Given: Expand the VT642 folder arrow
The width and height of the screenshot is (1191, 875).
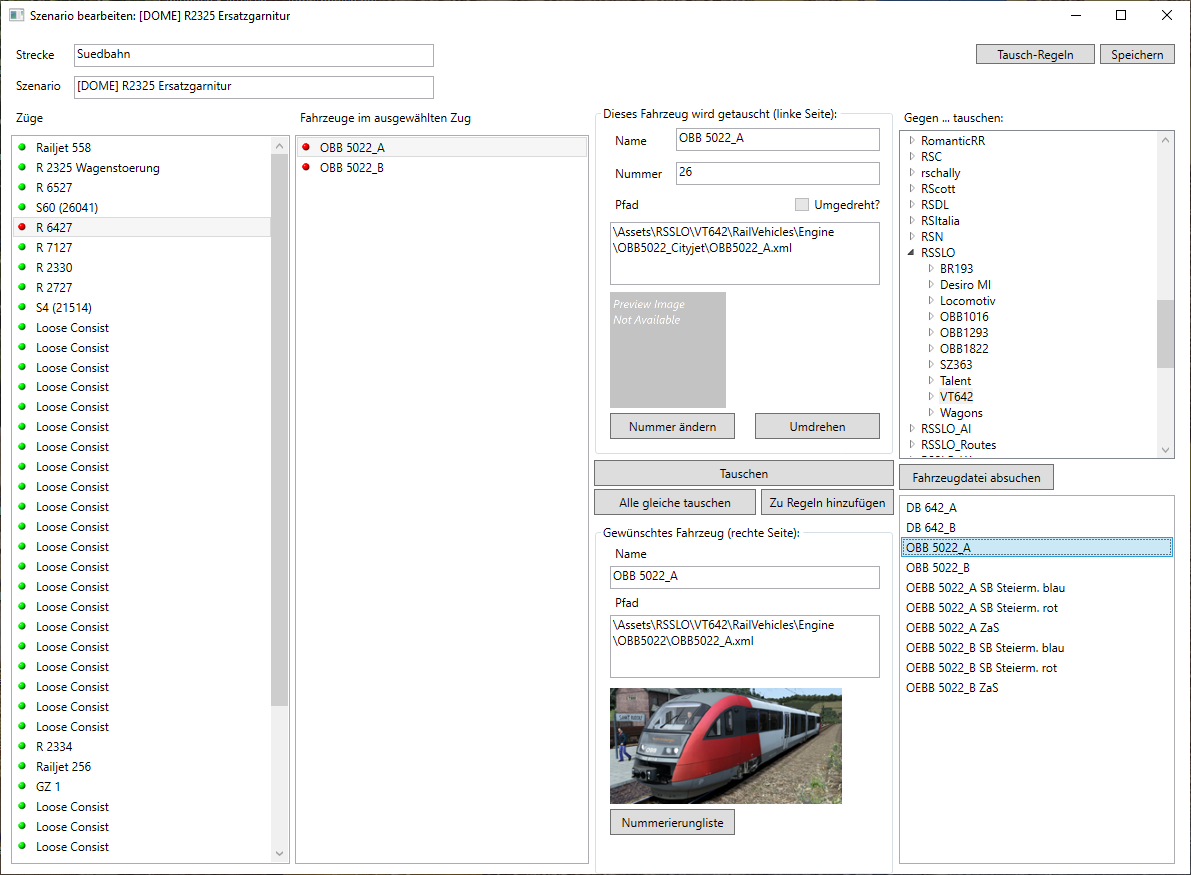Looking at the screenshot, I should pos(931,397).
